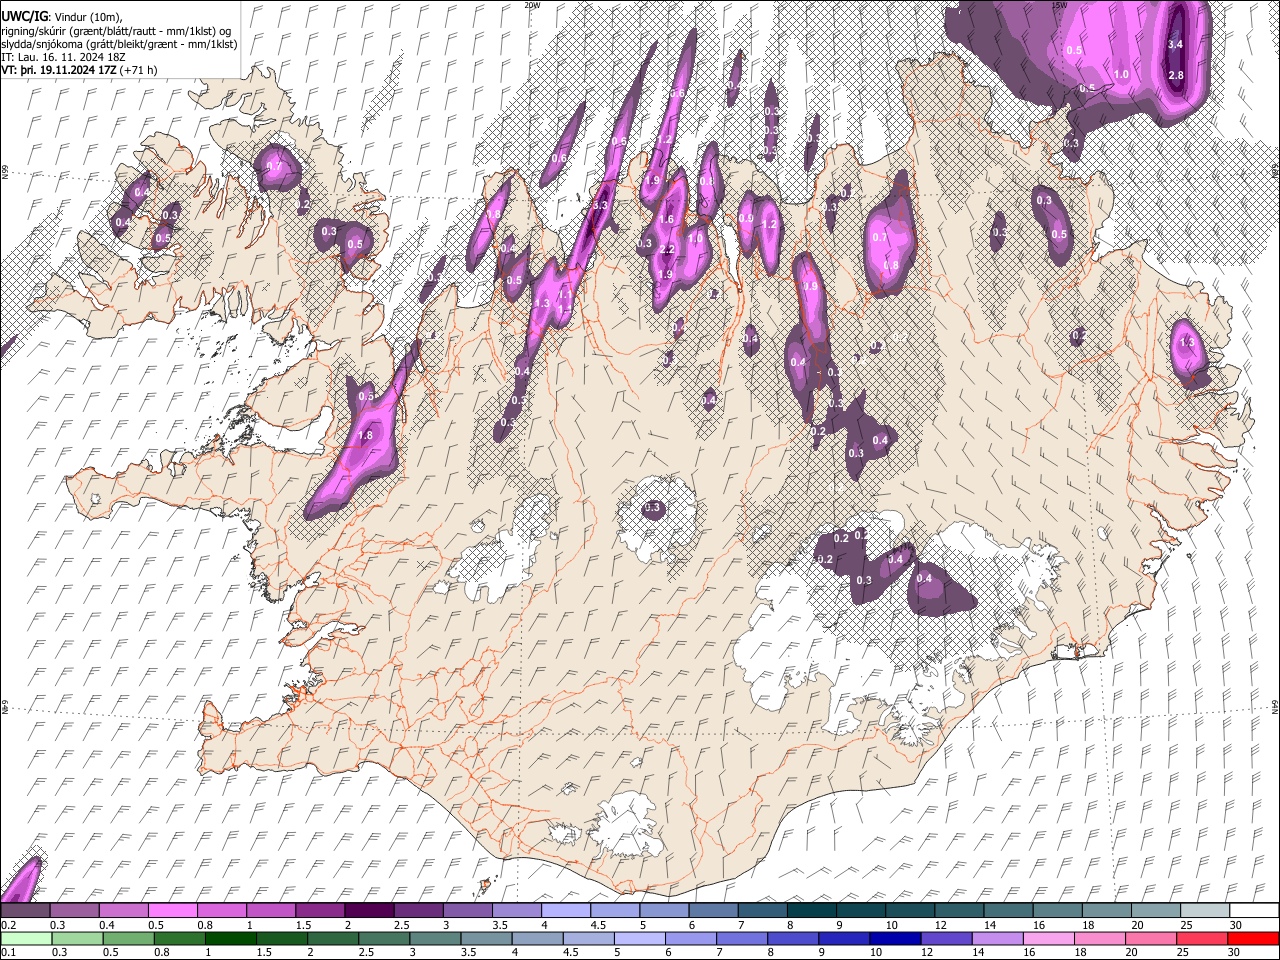1280x960 pixels.
Task: Click the pale grey 25–30 snow legend swatch
Action: click(1204, 910)
